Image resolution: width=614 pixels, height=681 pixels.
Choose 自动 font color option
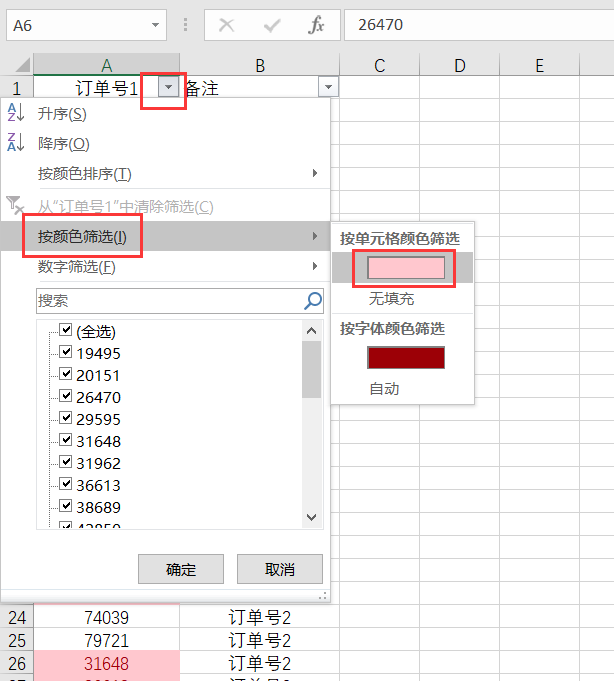point(384,388)
